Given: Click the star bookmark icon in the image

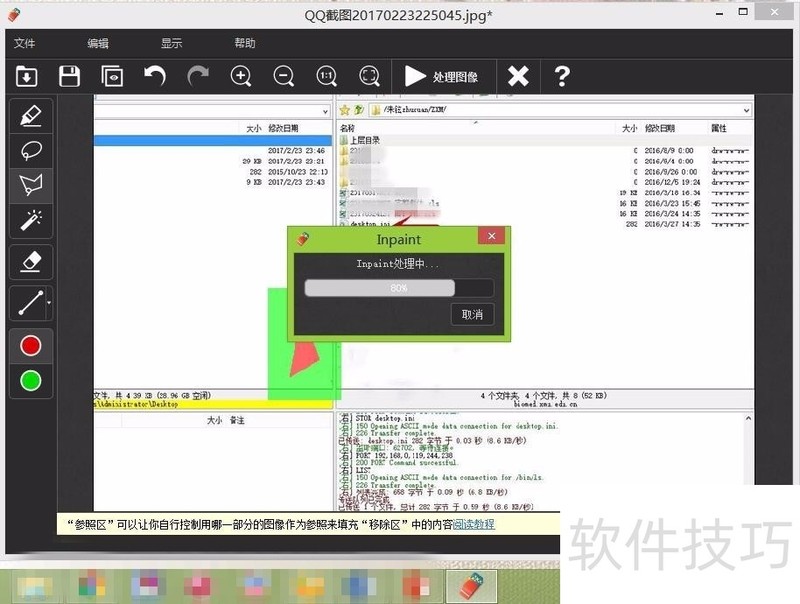Looking at the screenshot, I should click(344, 110).
